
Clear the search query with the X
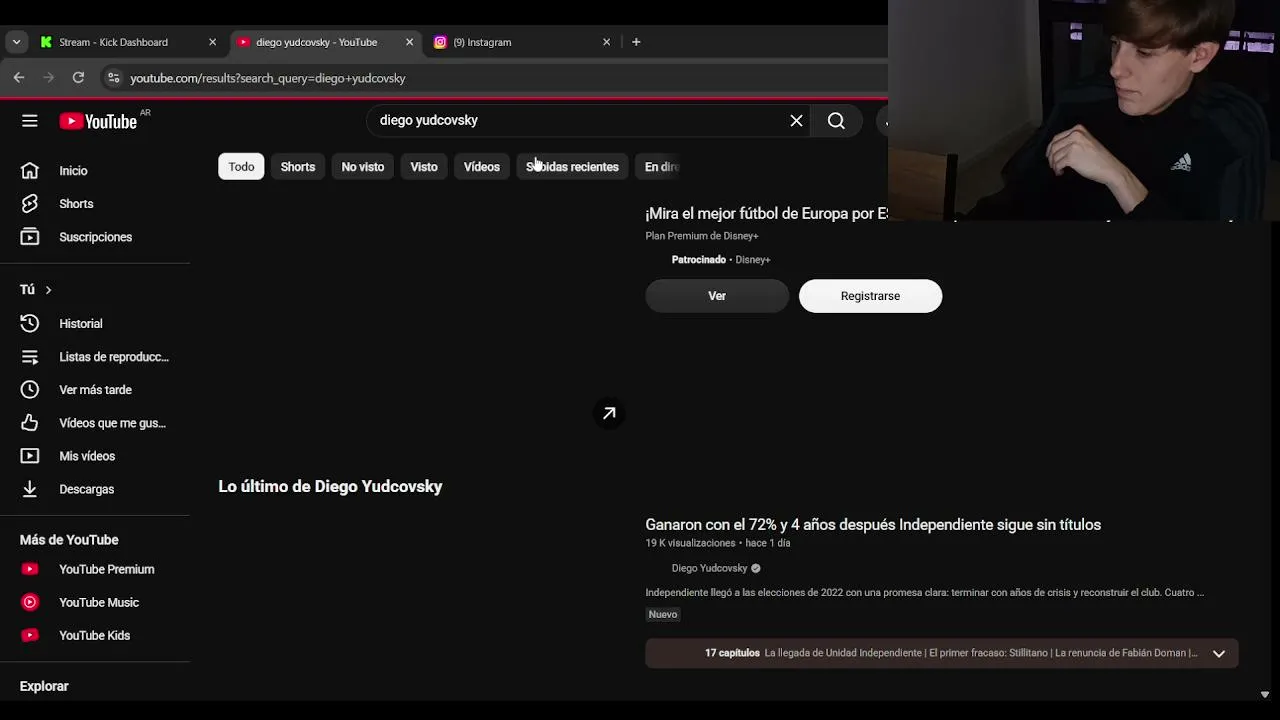click(796, 121)
